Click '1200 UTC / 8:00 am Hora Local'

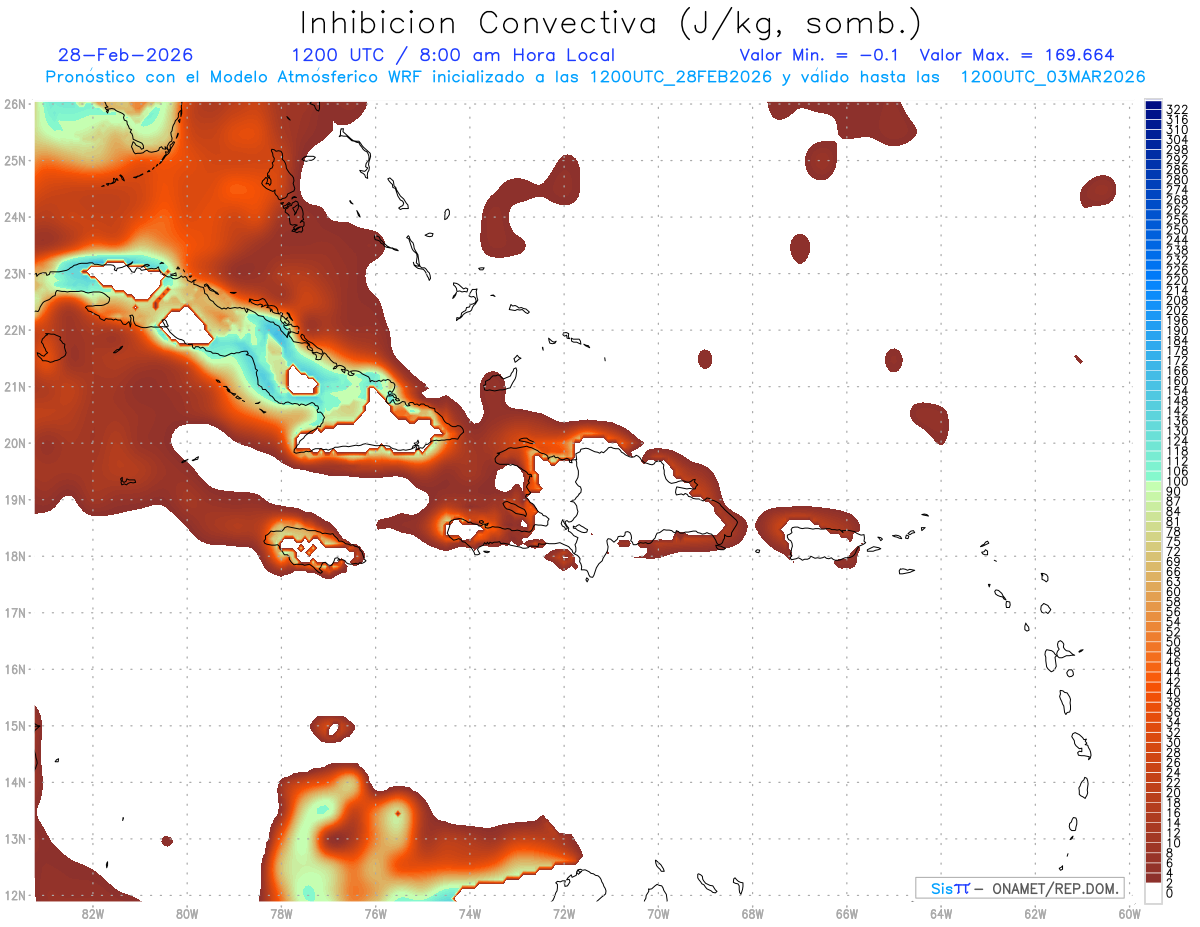click(453, 55)
